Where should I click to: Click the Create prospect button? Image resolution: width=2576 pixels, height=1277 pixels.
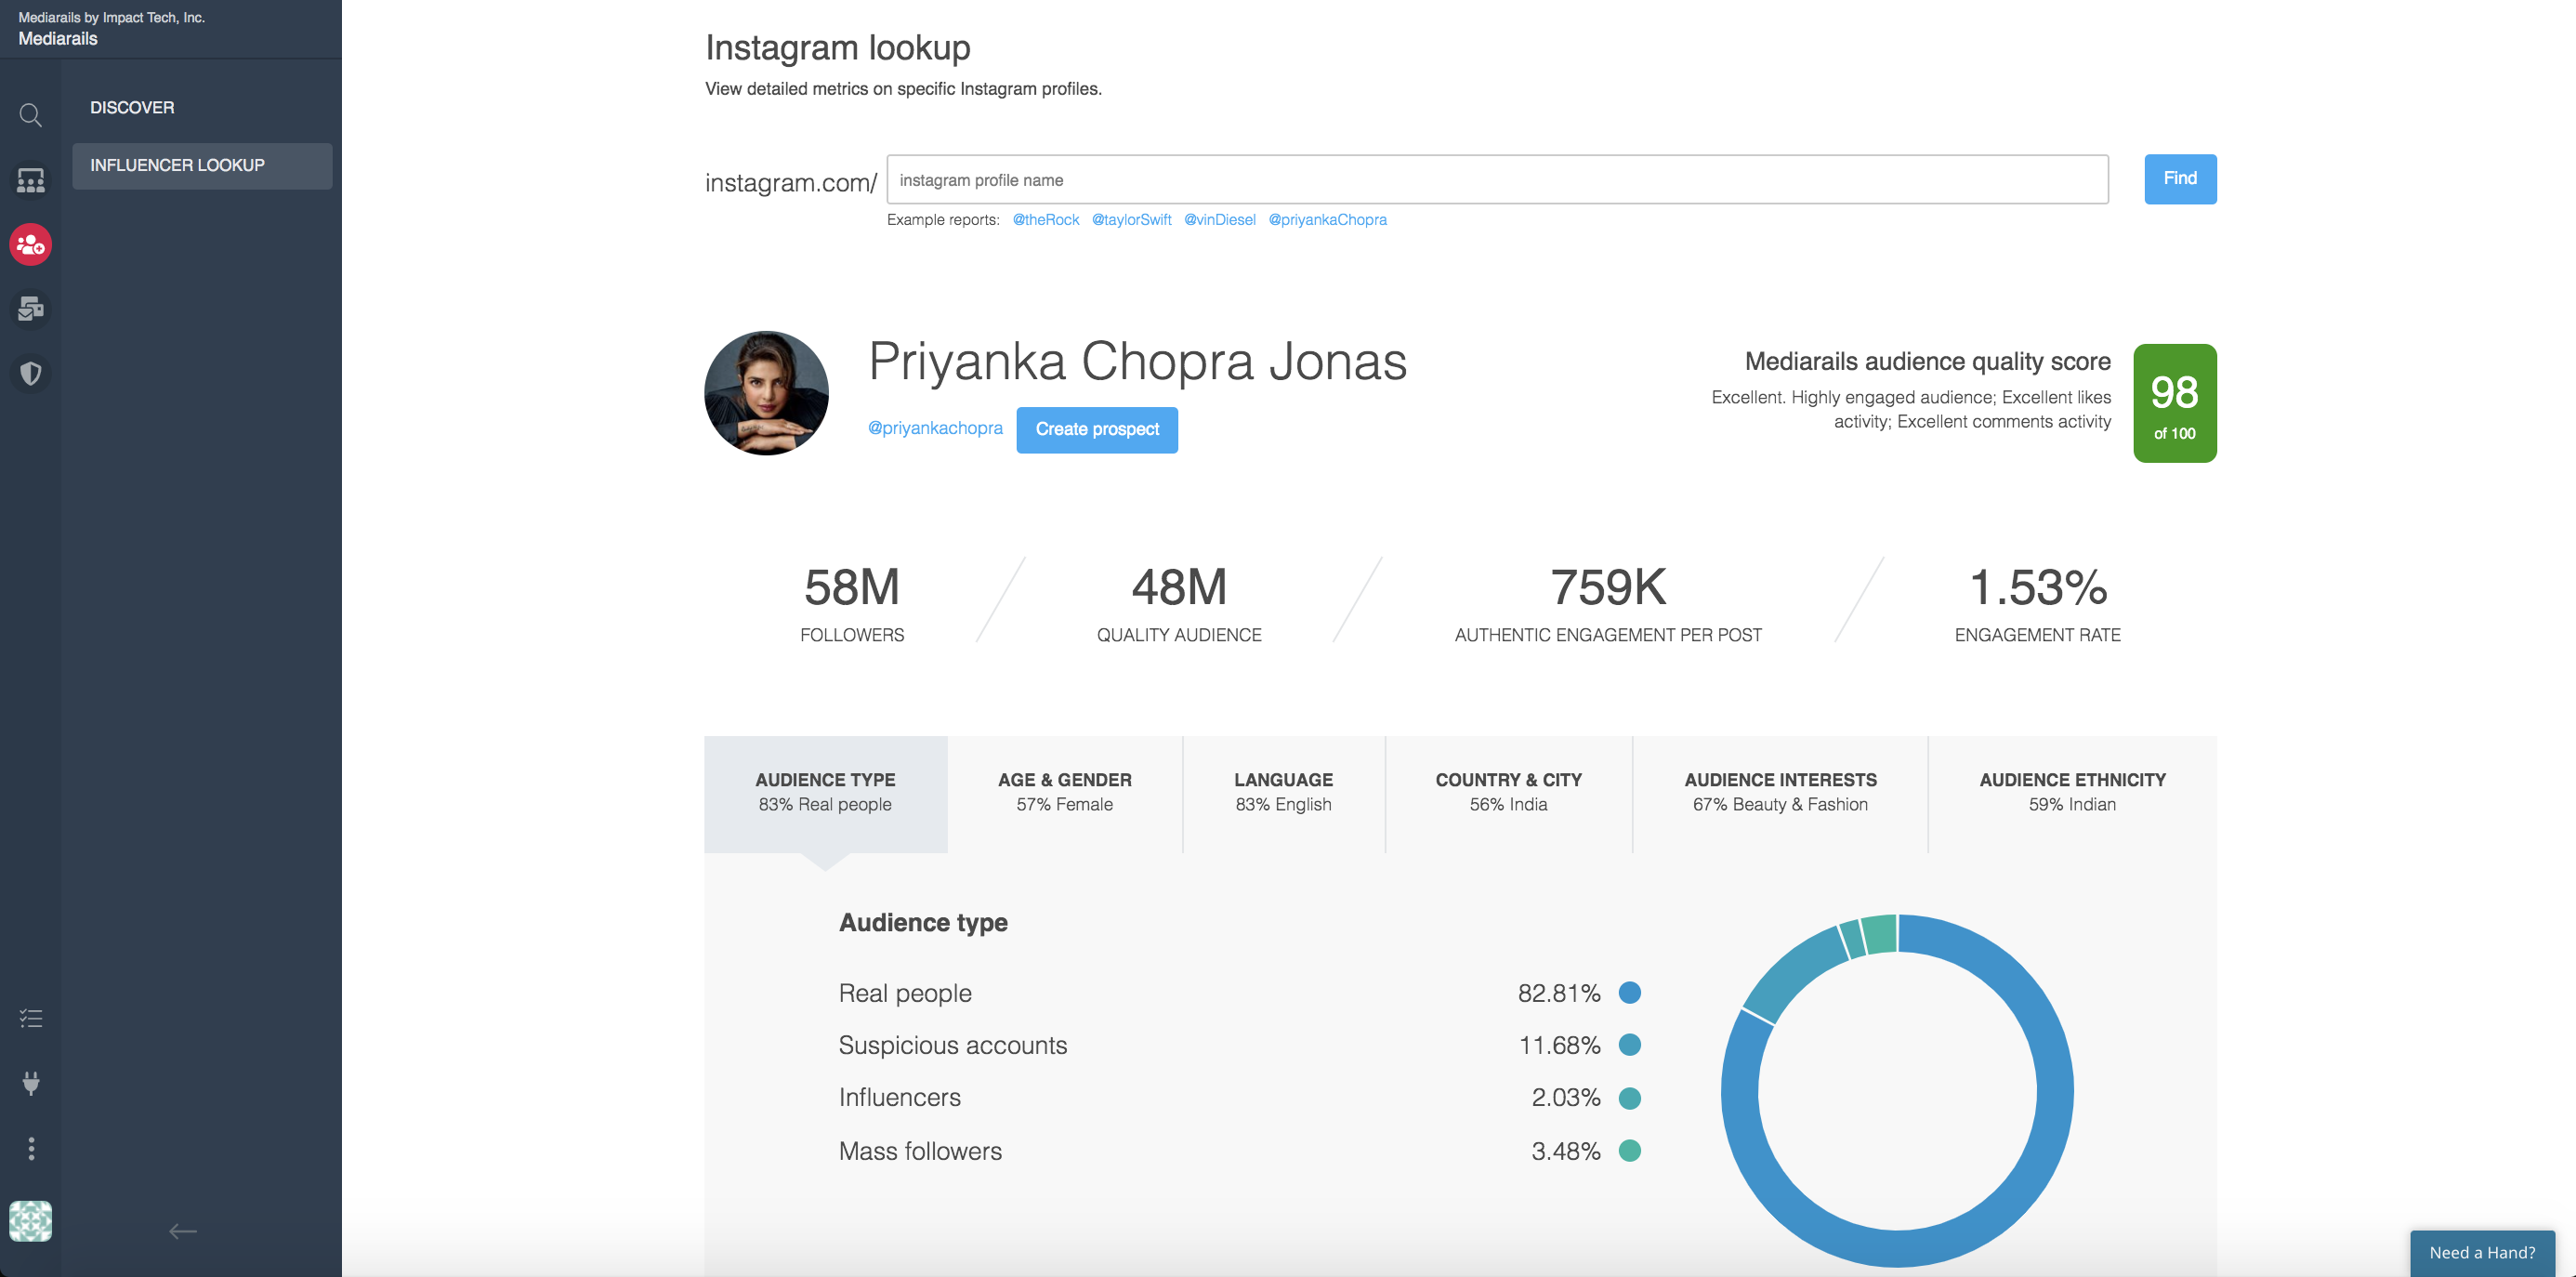1097,430
